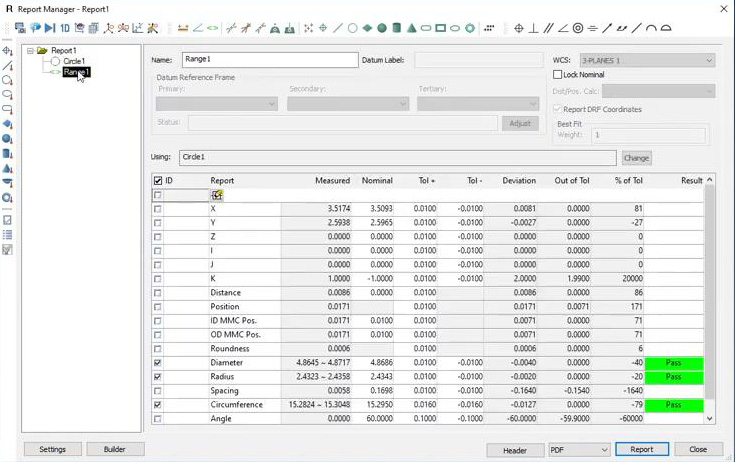Click the Nominal column header
Image resolution: width=735 pixels, height=462 pixels.
pyautogui.click(x=377, y=180)
